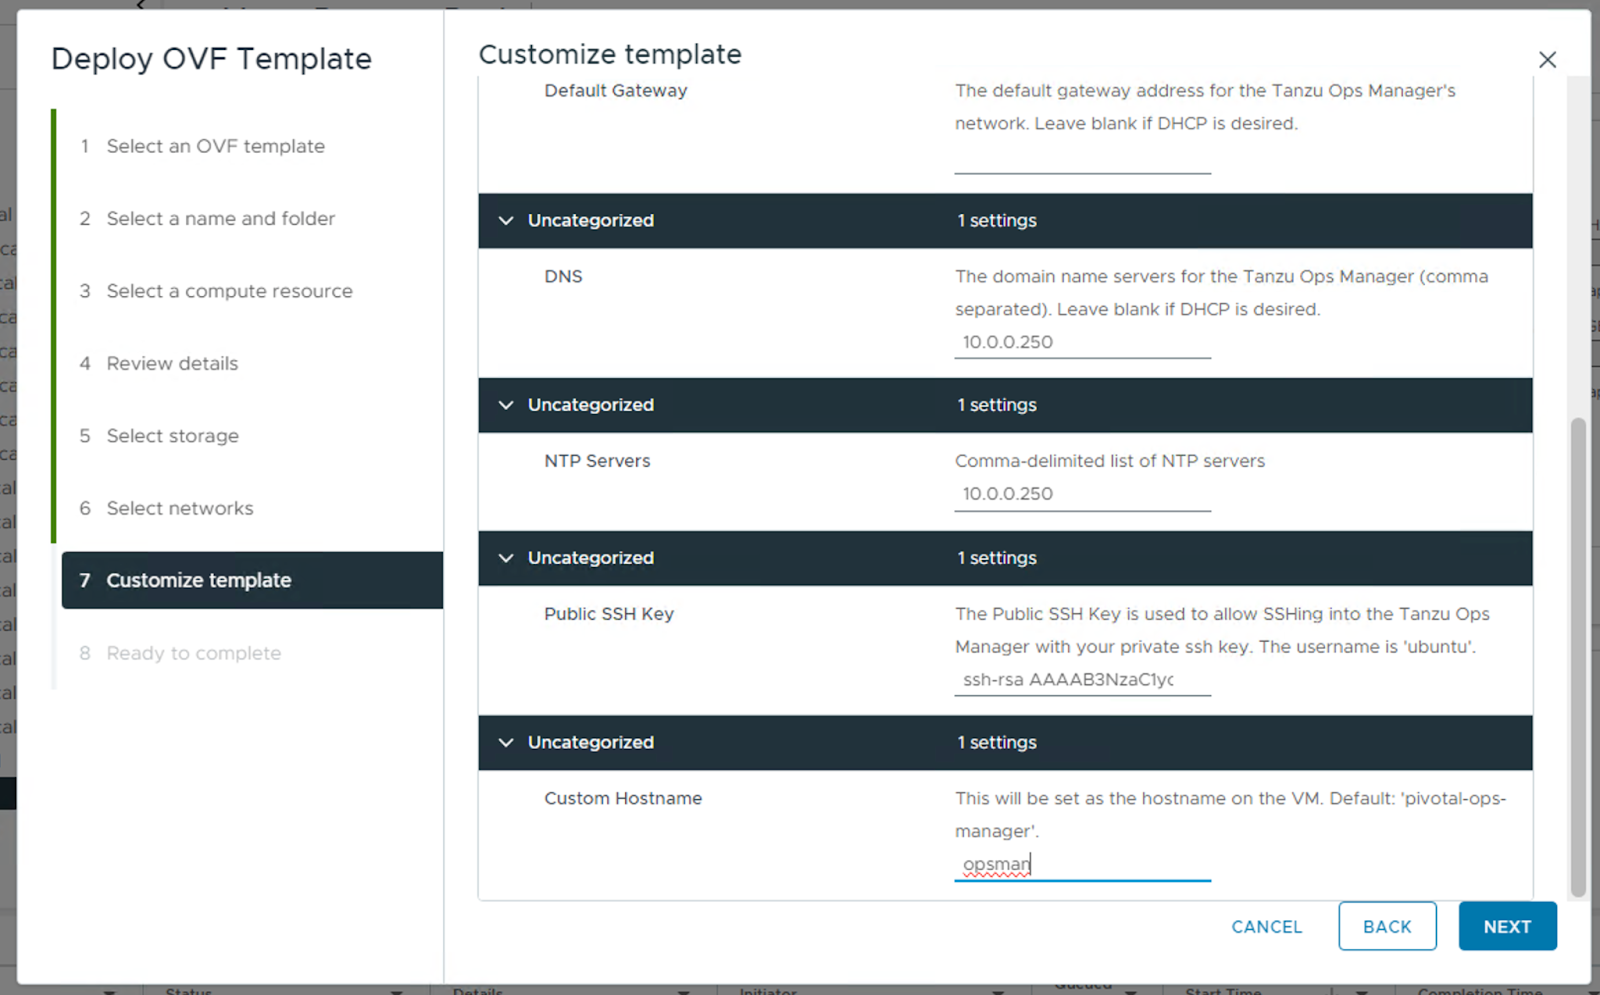
Task: Click the dialog's vertical scrollbar thumb
Action: click(1578, 657)
